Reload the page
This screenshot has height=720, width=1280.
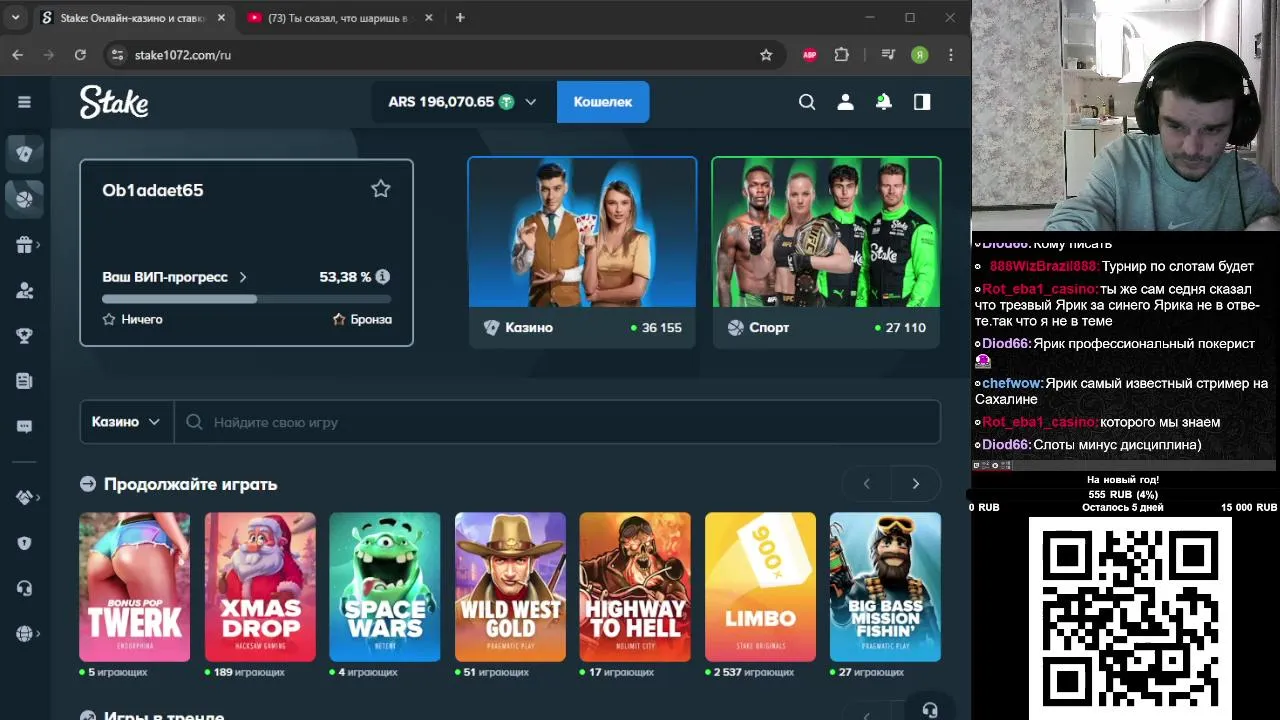point(80,55)
